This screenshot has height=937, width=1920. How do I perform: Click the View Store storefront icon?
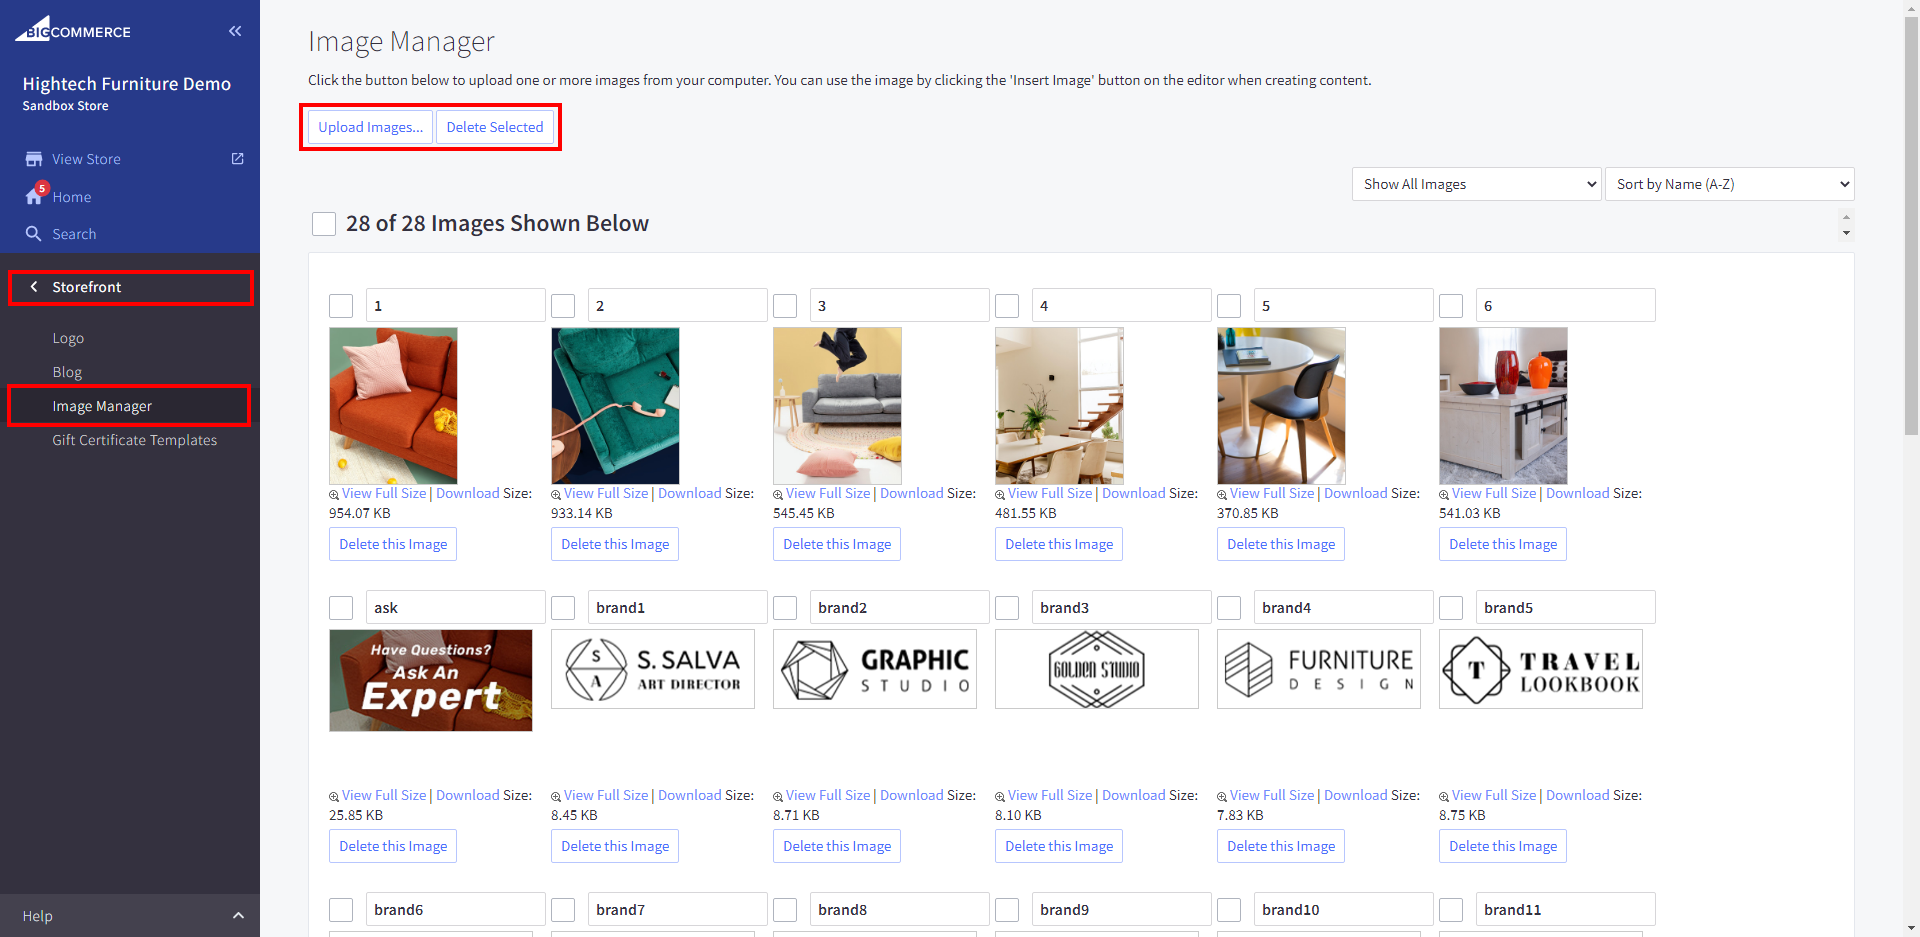pyautogui.click(x=34, y=159)
